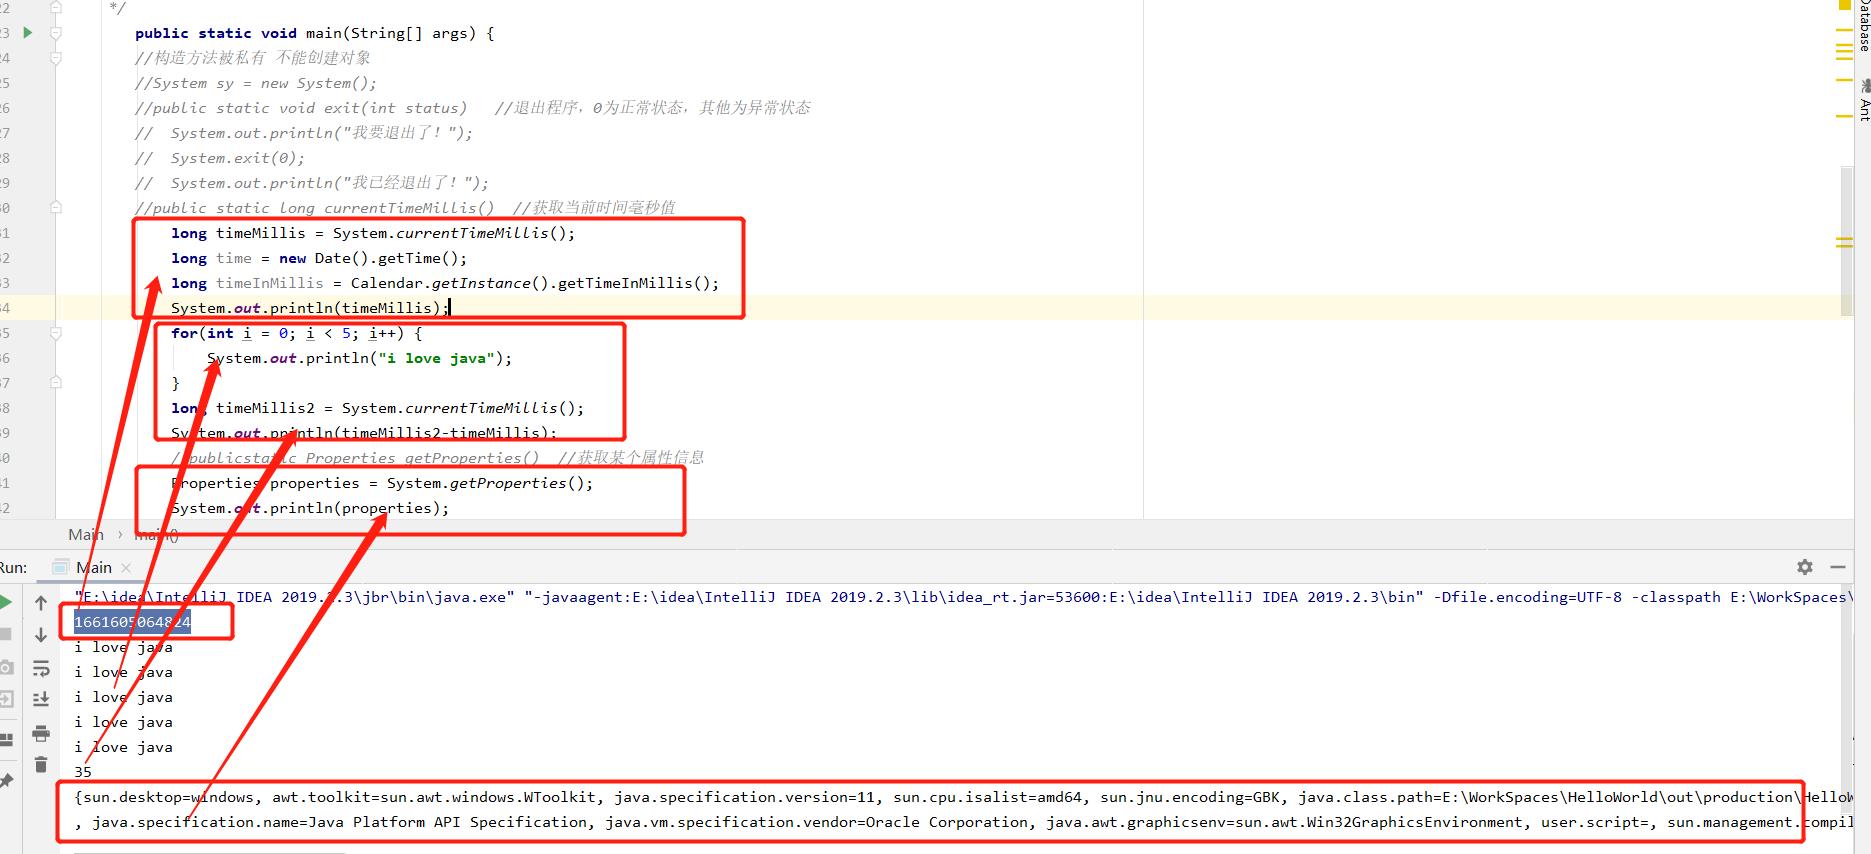Click commented System.exit(0) line
Viewport: 1871px width, 854px height.
click(220, 158)
